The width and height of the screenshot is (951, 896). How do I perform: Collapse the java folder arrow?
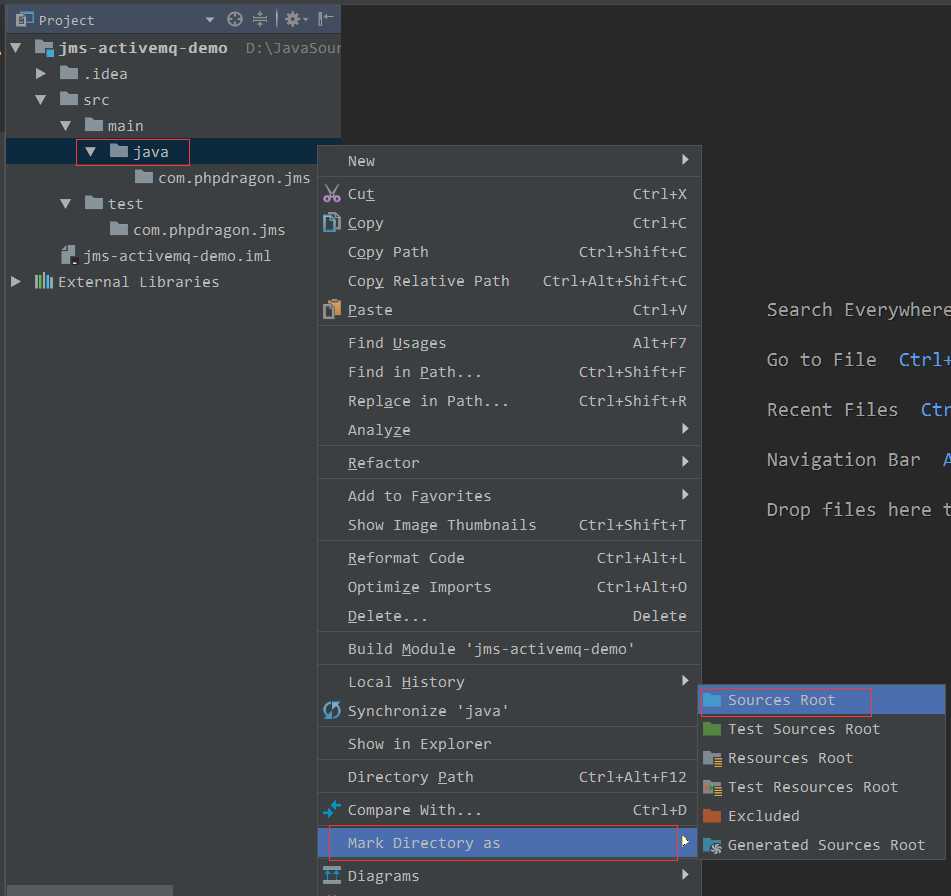[90, 152]
